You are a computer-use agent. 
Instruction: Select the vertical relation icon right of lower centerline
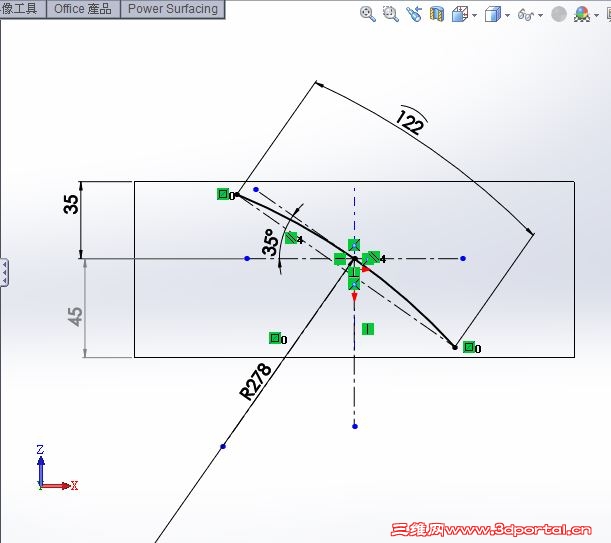pos(368,329)
